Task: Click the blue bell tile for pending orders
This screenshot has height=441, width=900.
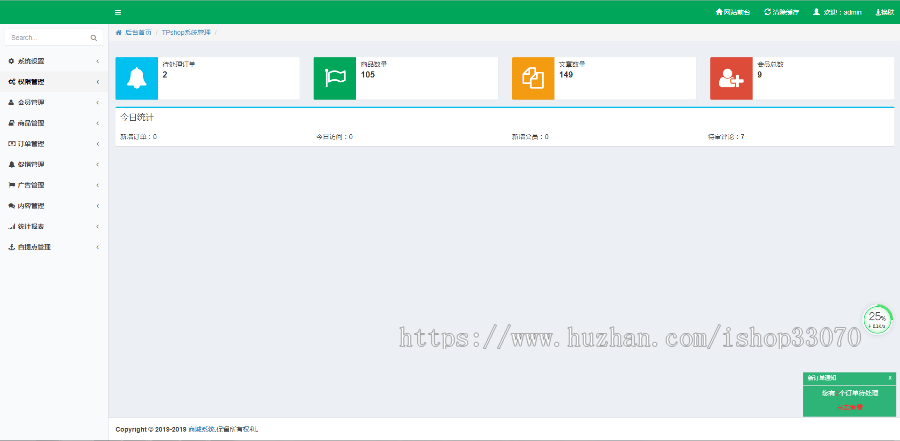Action: point(137,78)
